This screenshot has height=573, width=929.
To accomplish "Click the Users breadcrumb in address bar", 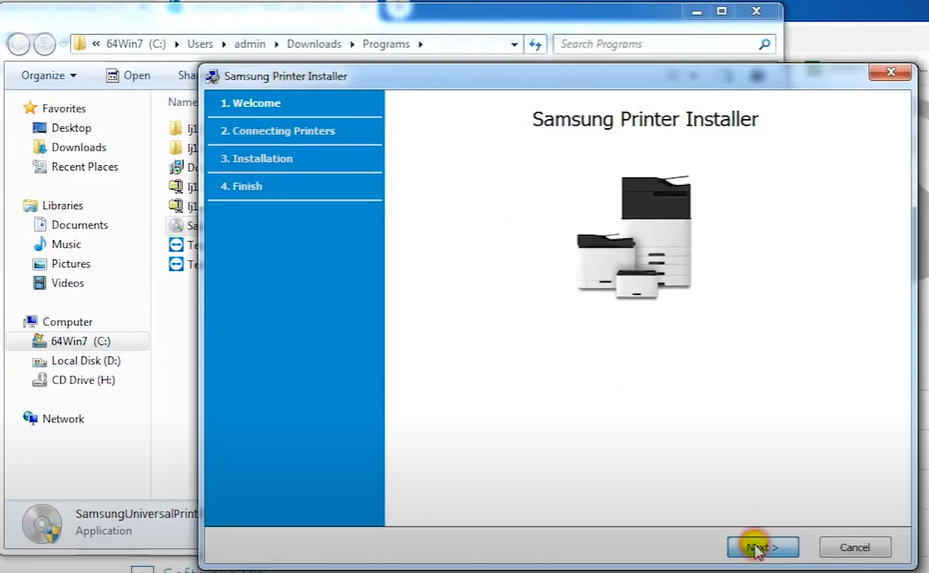I will [200, 44].
